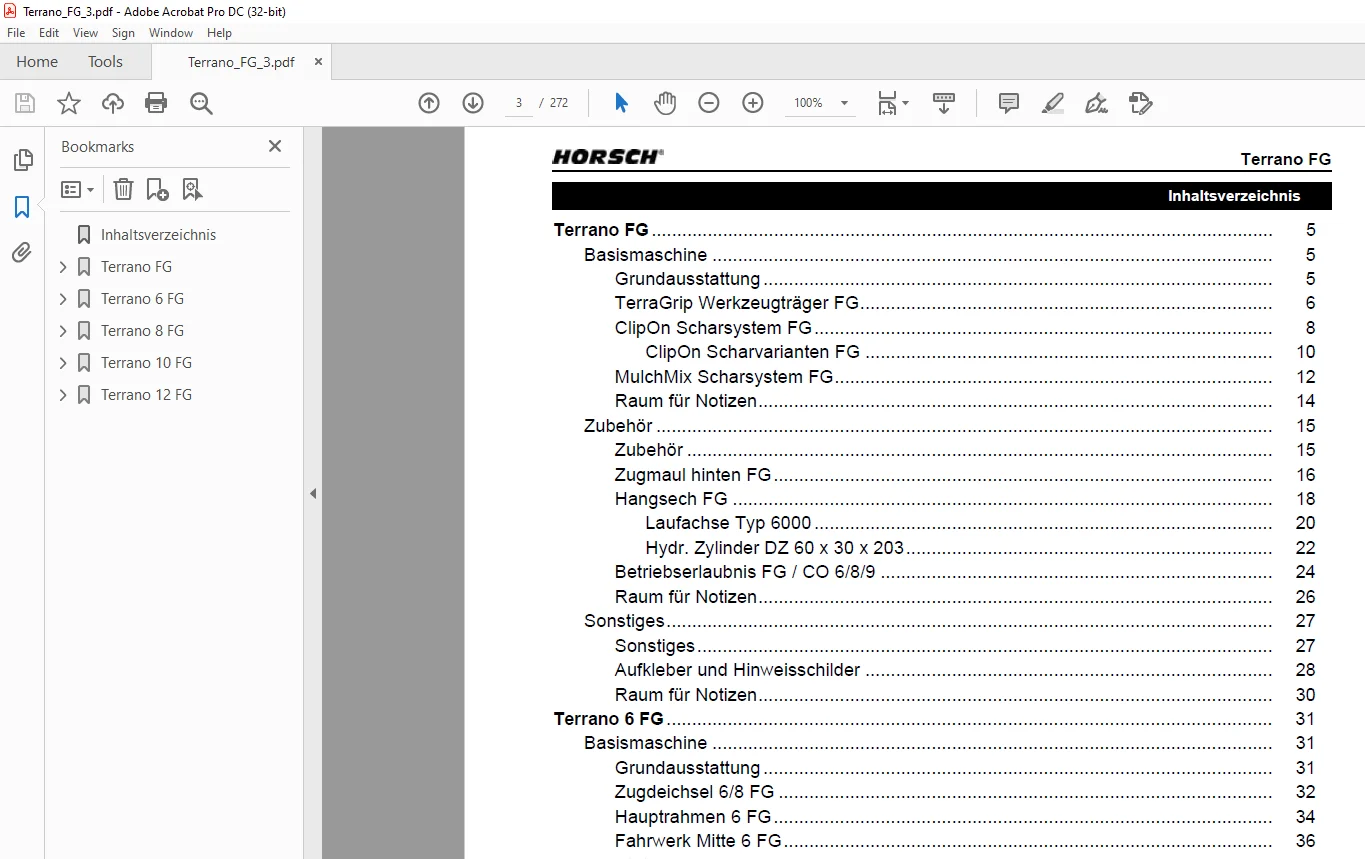The image size is (1365, 859).
Task: Close the Terrano_FG_3.pdf tab
Action: [x=318, y=62]
